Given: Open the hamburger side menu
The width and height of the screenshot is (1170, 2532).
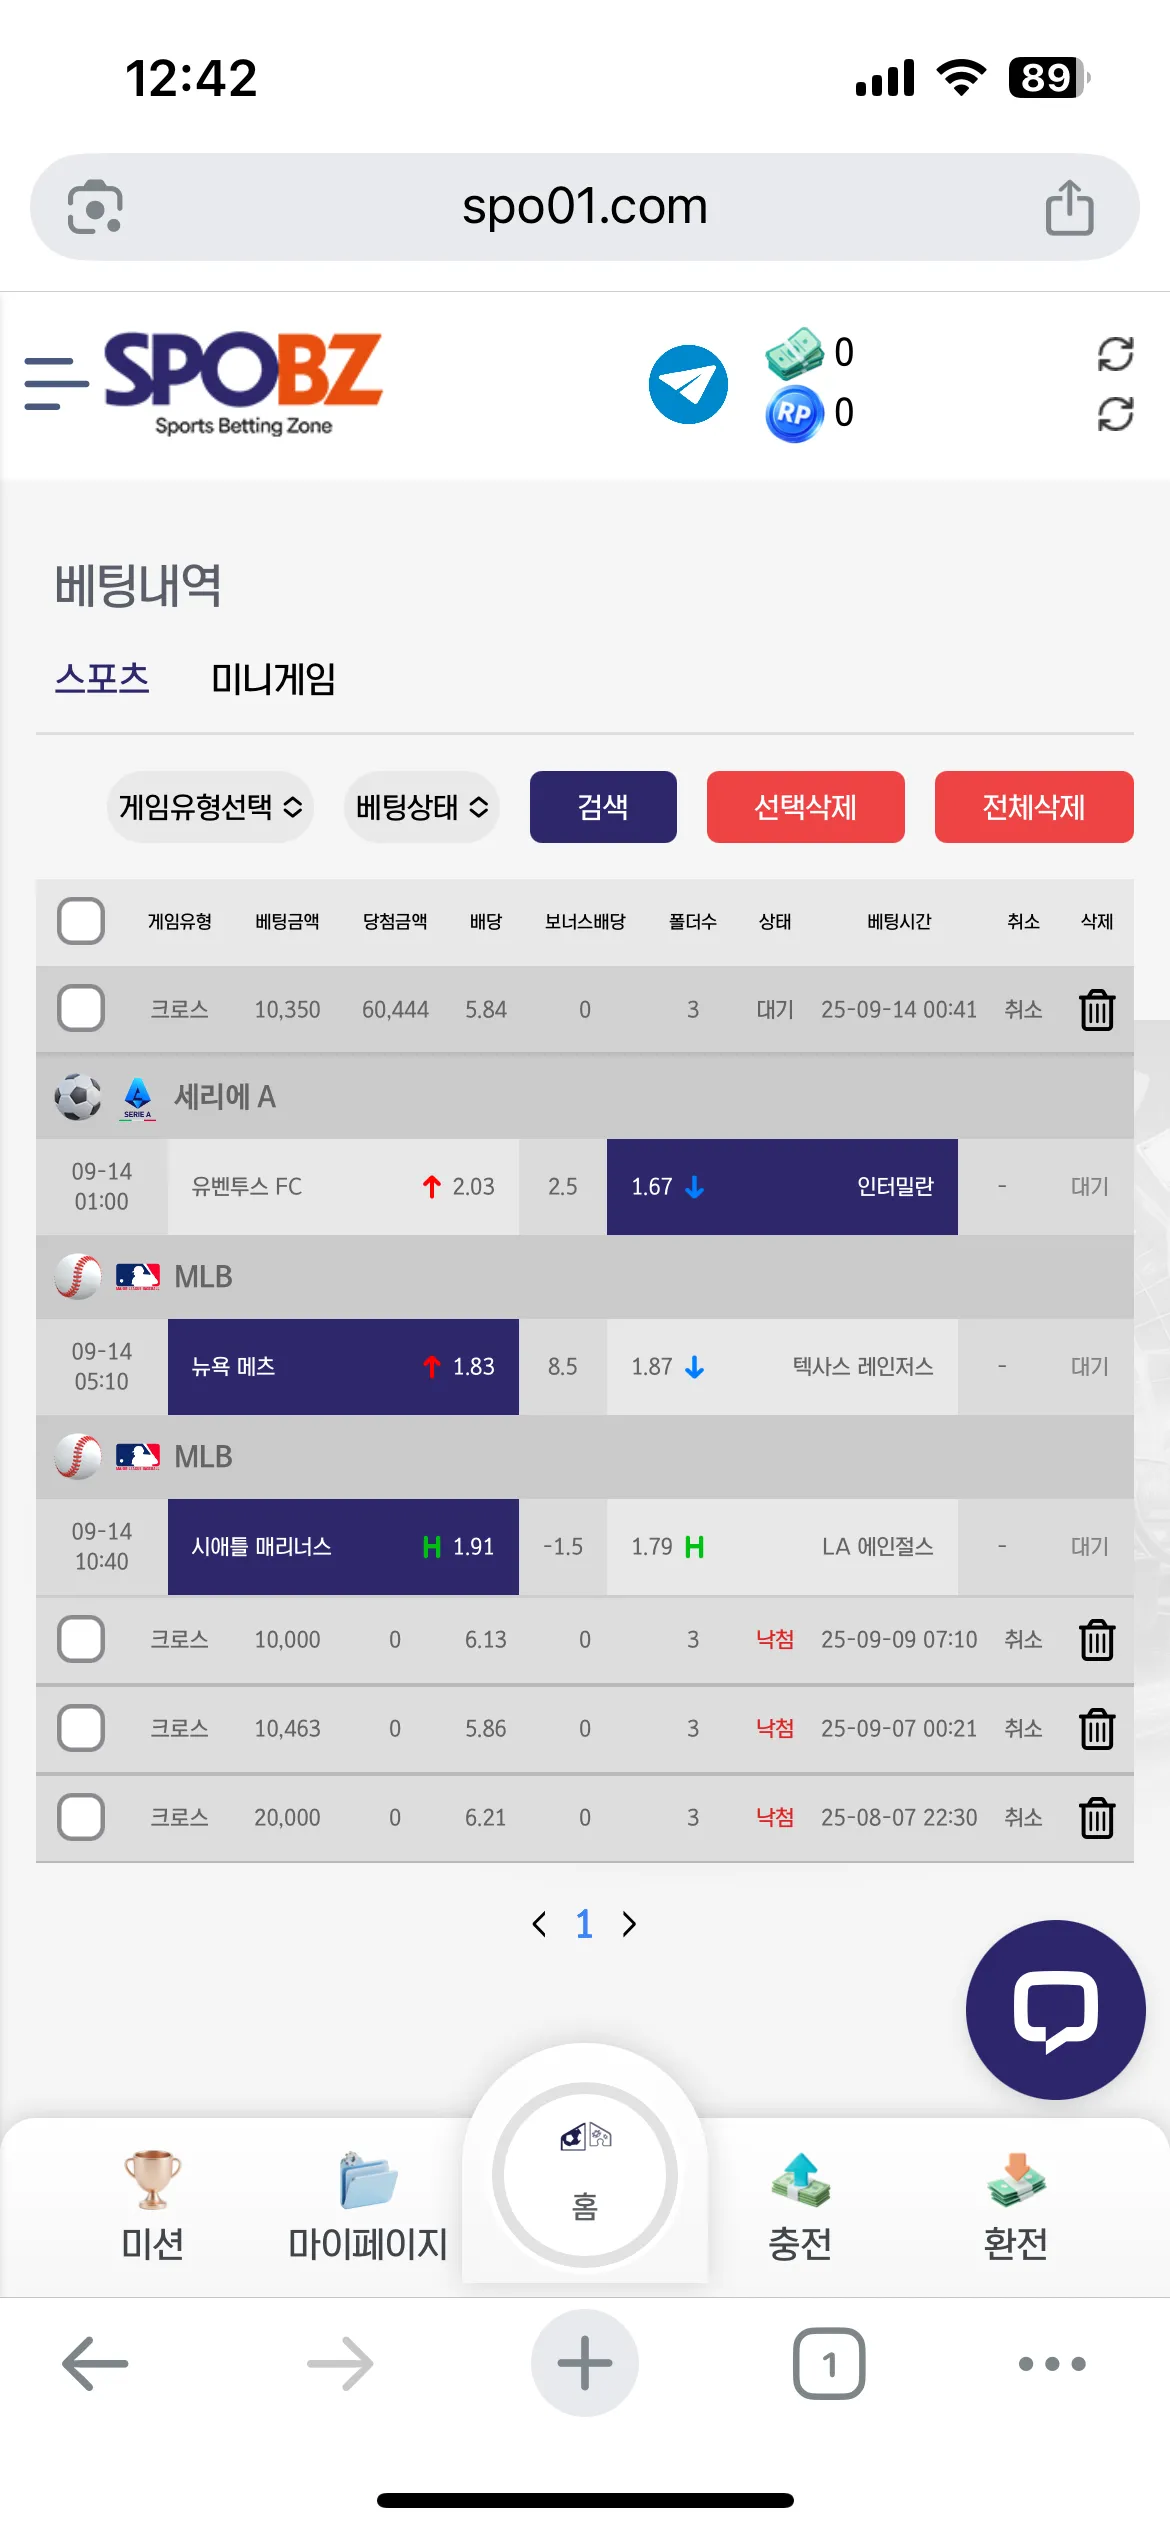Looking at the screenshot, I should pyautogui.click(x=56, y=383).
